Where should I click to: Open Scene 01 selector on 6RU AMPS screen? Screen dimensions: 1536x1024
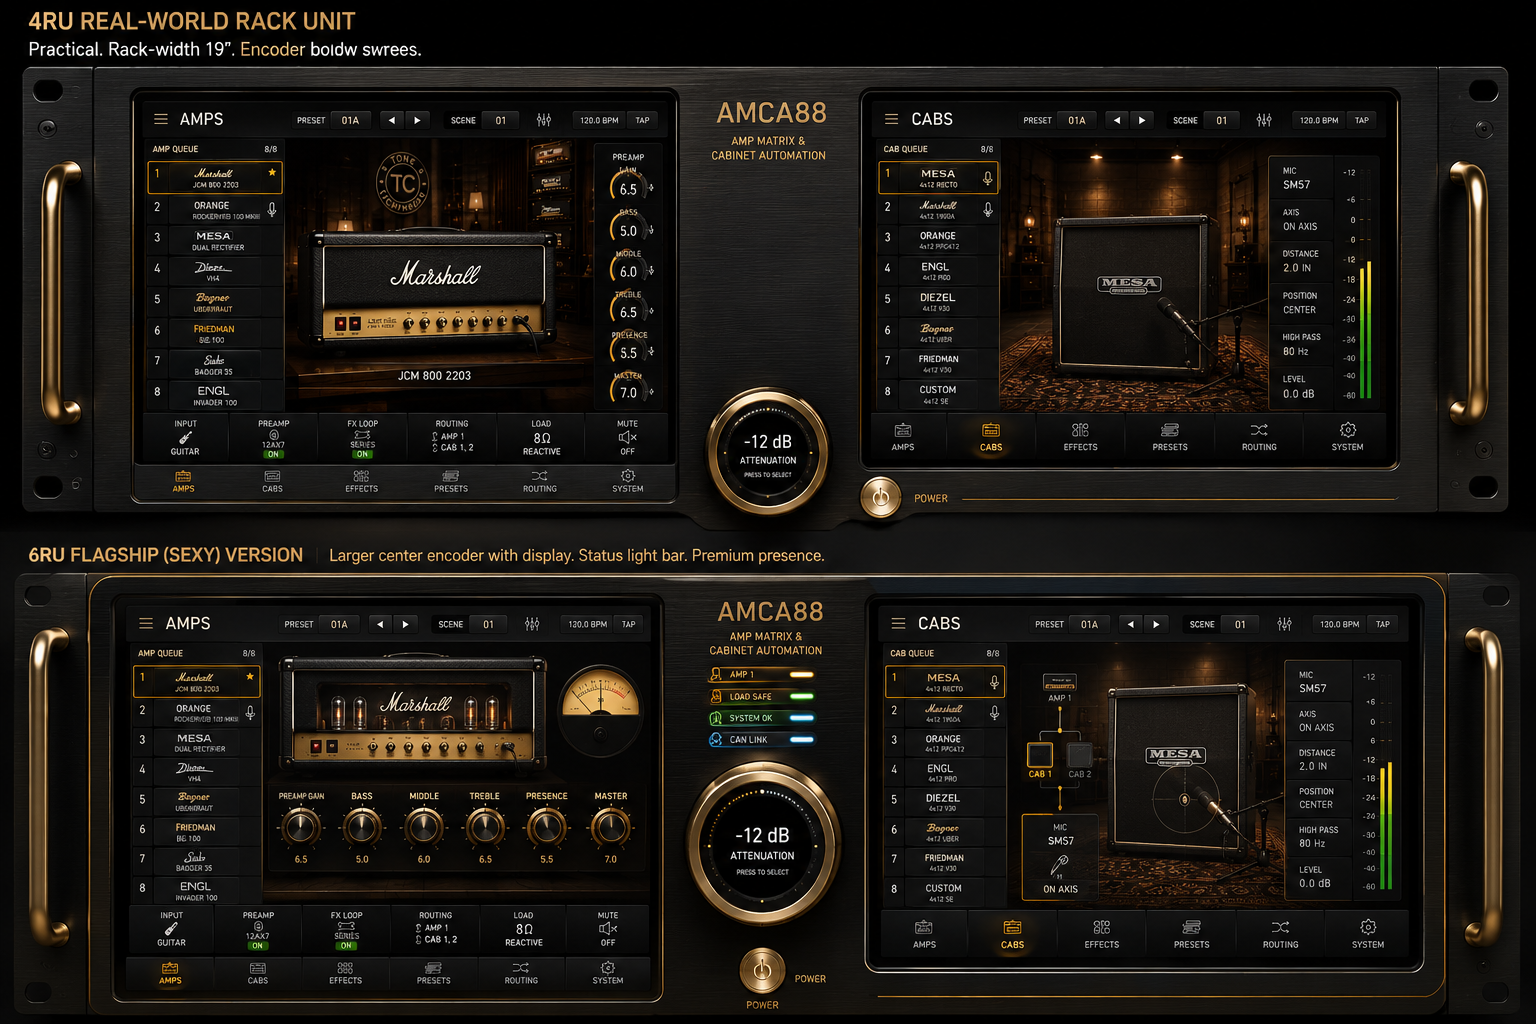[488, 624]
